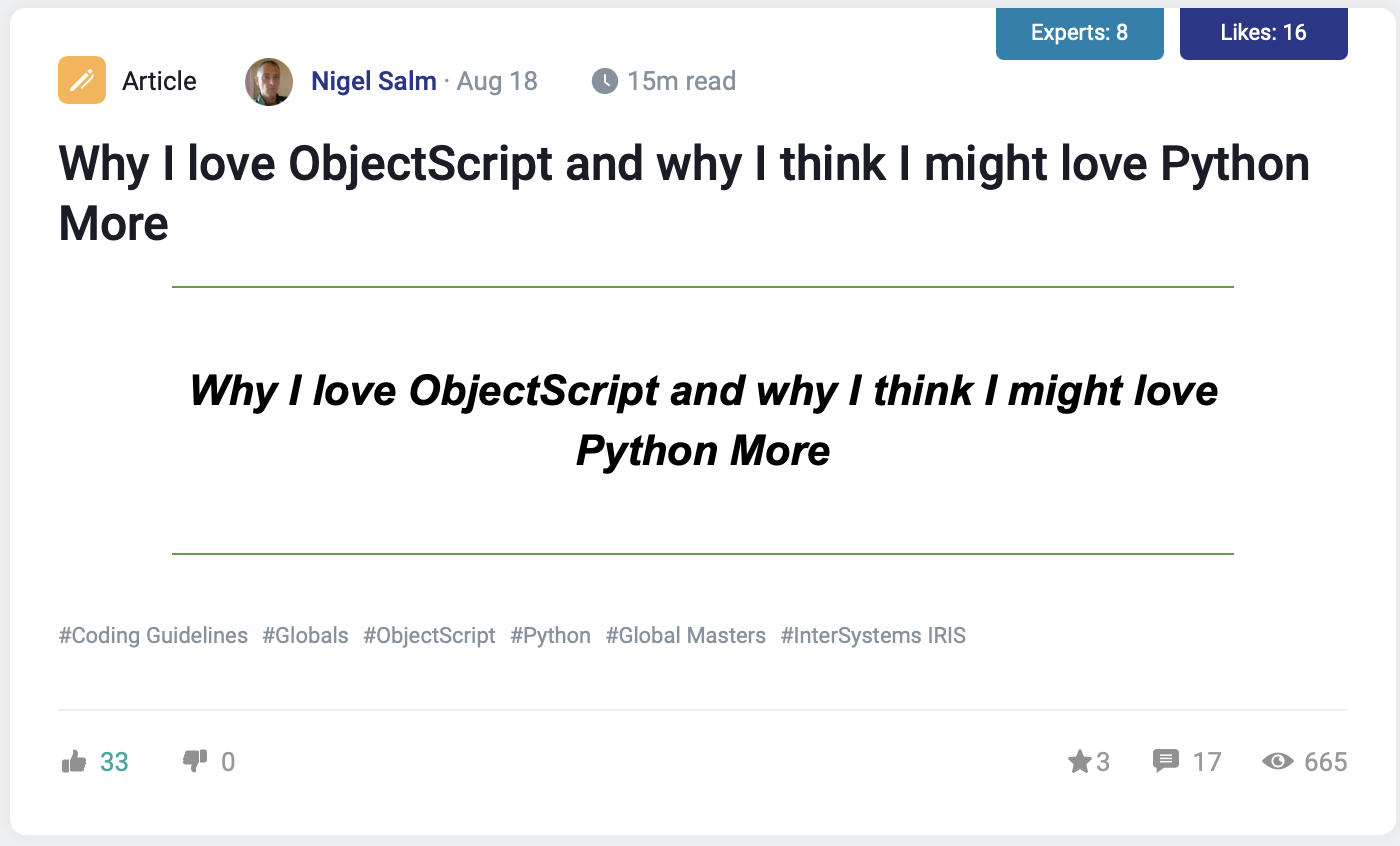The height and width of the screenshot is (846, 1400).
Task: Select the #Globals tag
Action: coord(305,635)
